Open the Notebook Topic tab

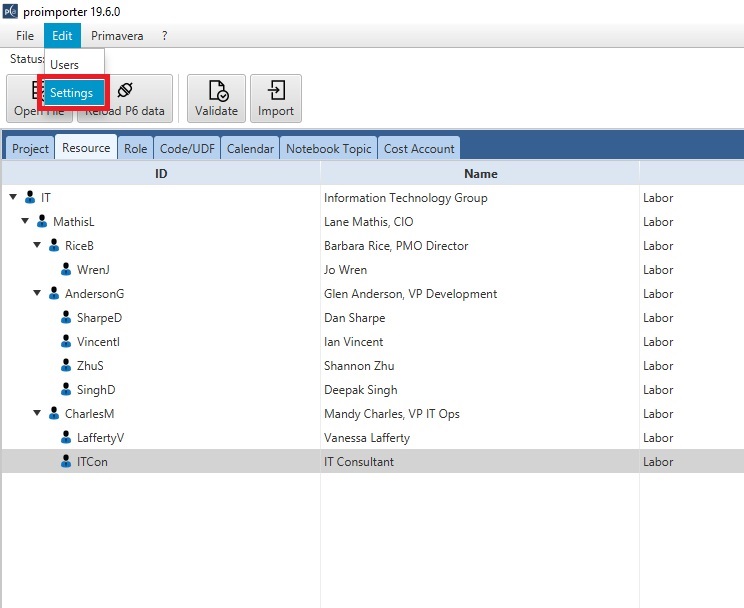point(328,149)
